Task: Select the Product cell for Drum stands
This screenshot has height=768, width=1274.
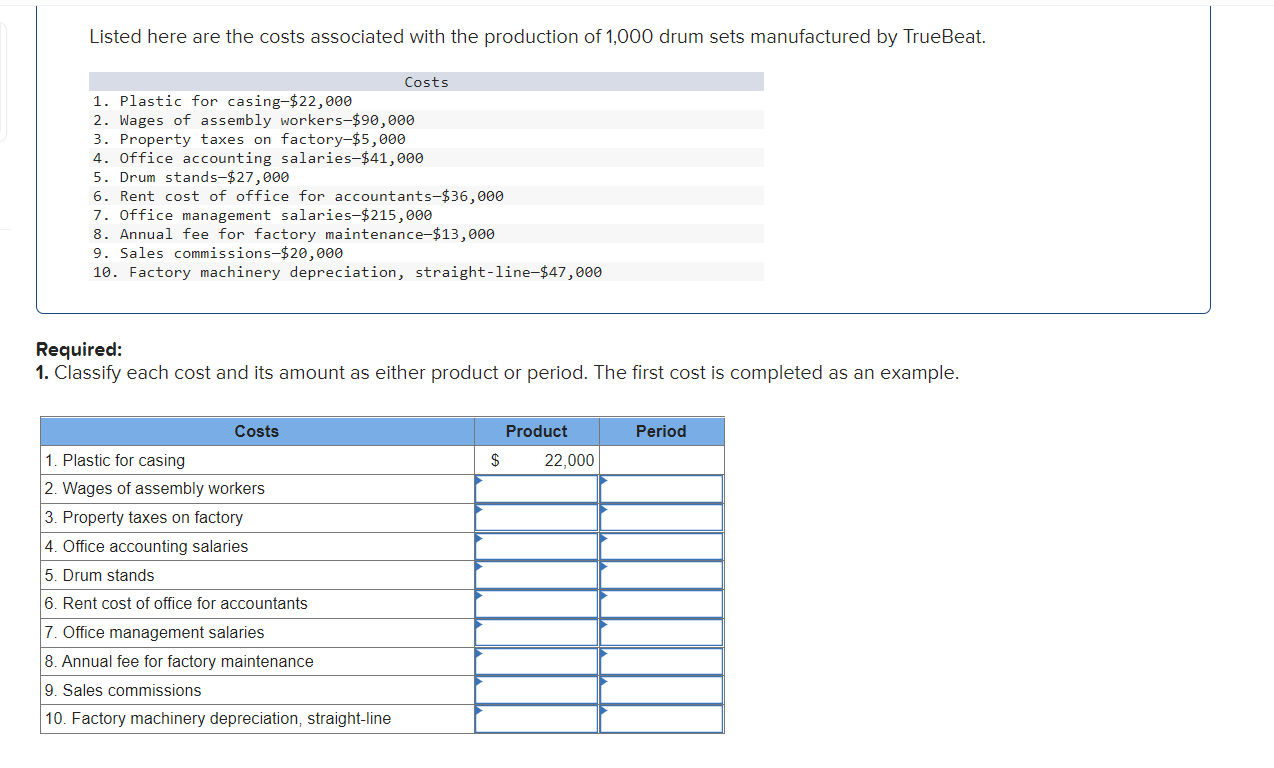Action: point(536,575)
